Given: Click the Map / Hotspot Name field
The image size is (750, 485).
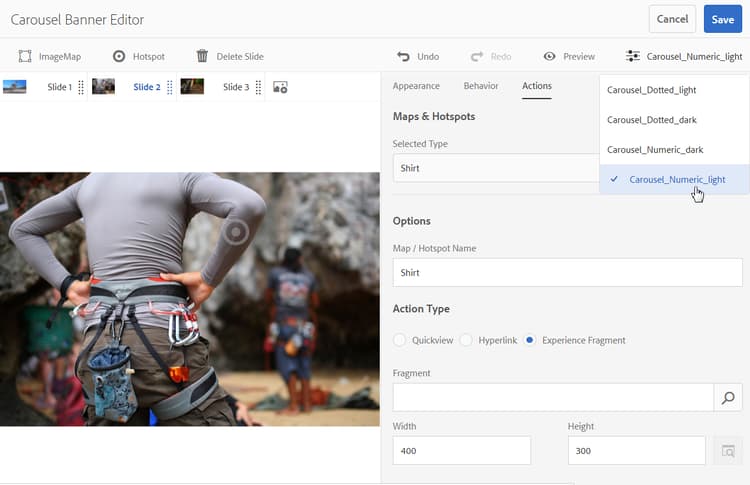Looking at the screenshot, I should [567, 273].
